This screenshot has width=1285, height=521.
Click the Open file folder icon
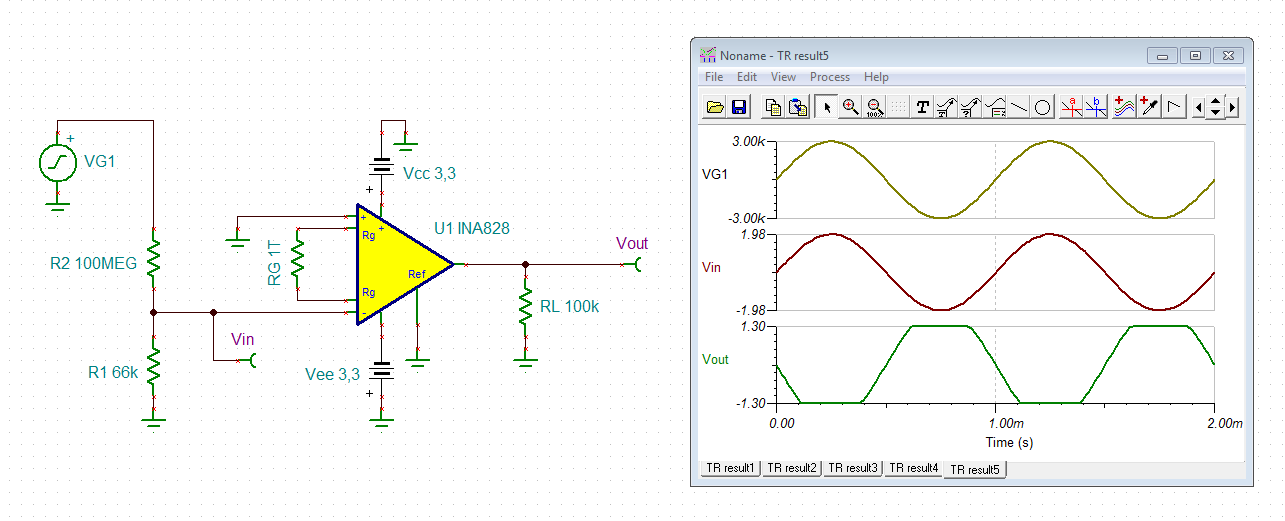click(715, 106)
